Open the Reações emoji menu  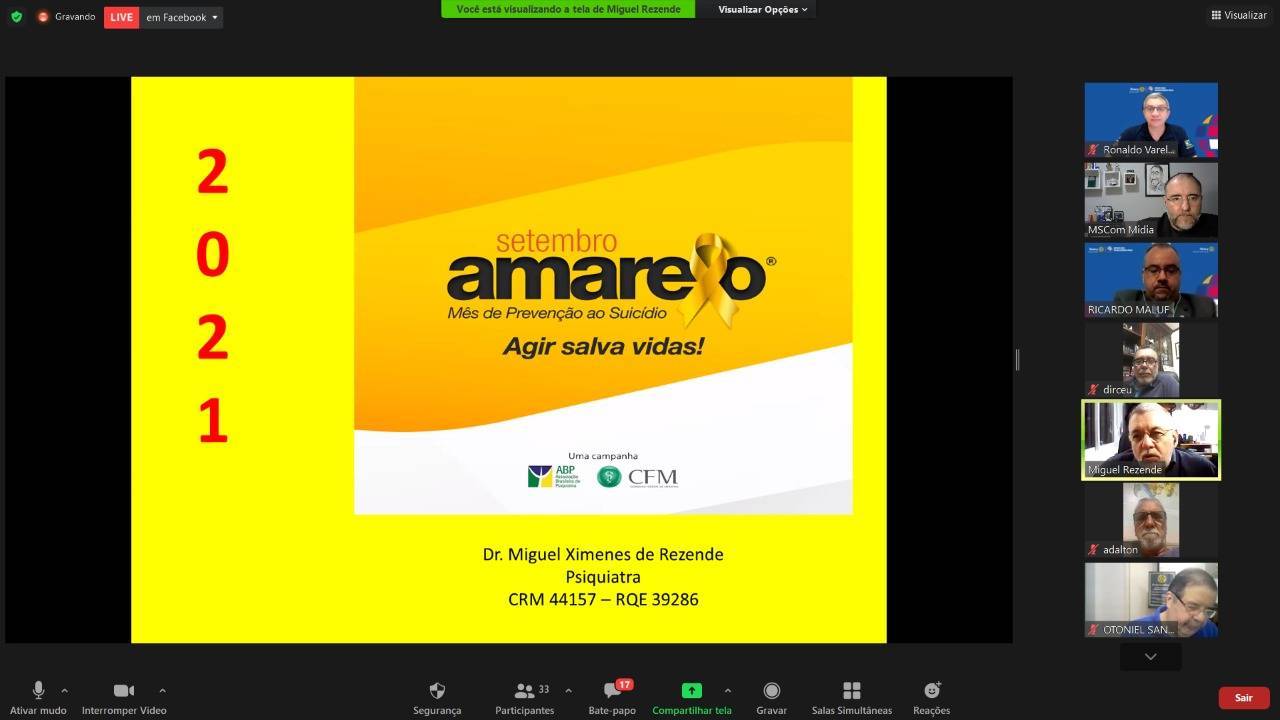[931, 691]
